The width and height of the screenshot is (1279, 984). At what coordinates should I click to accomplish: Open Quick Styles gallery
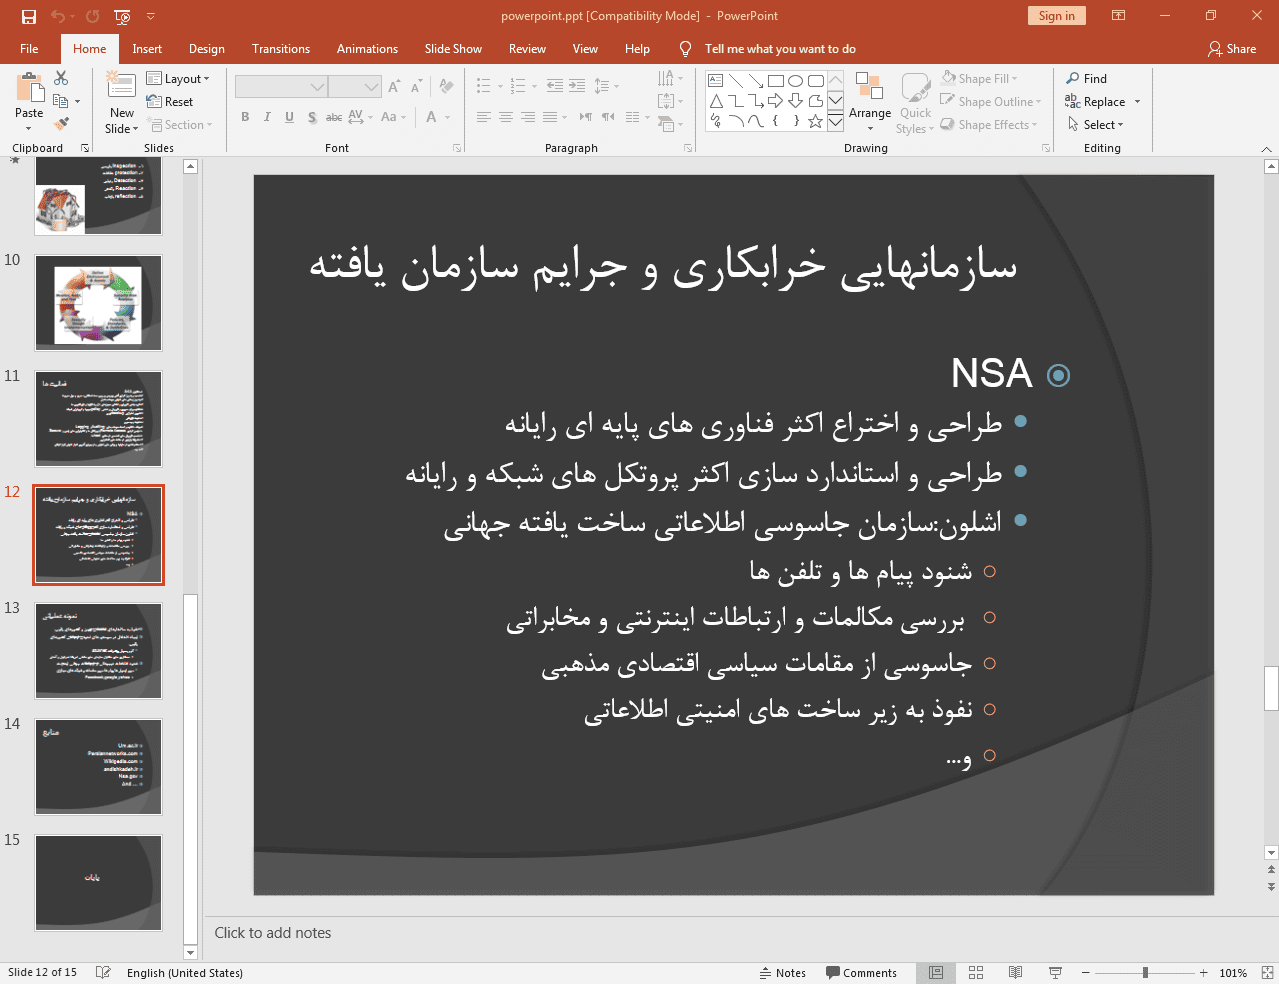click(915, 102)
